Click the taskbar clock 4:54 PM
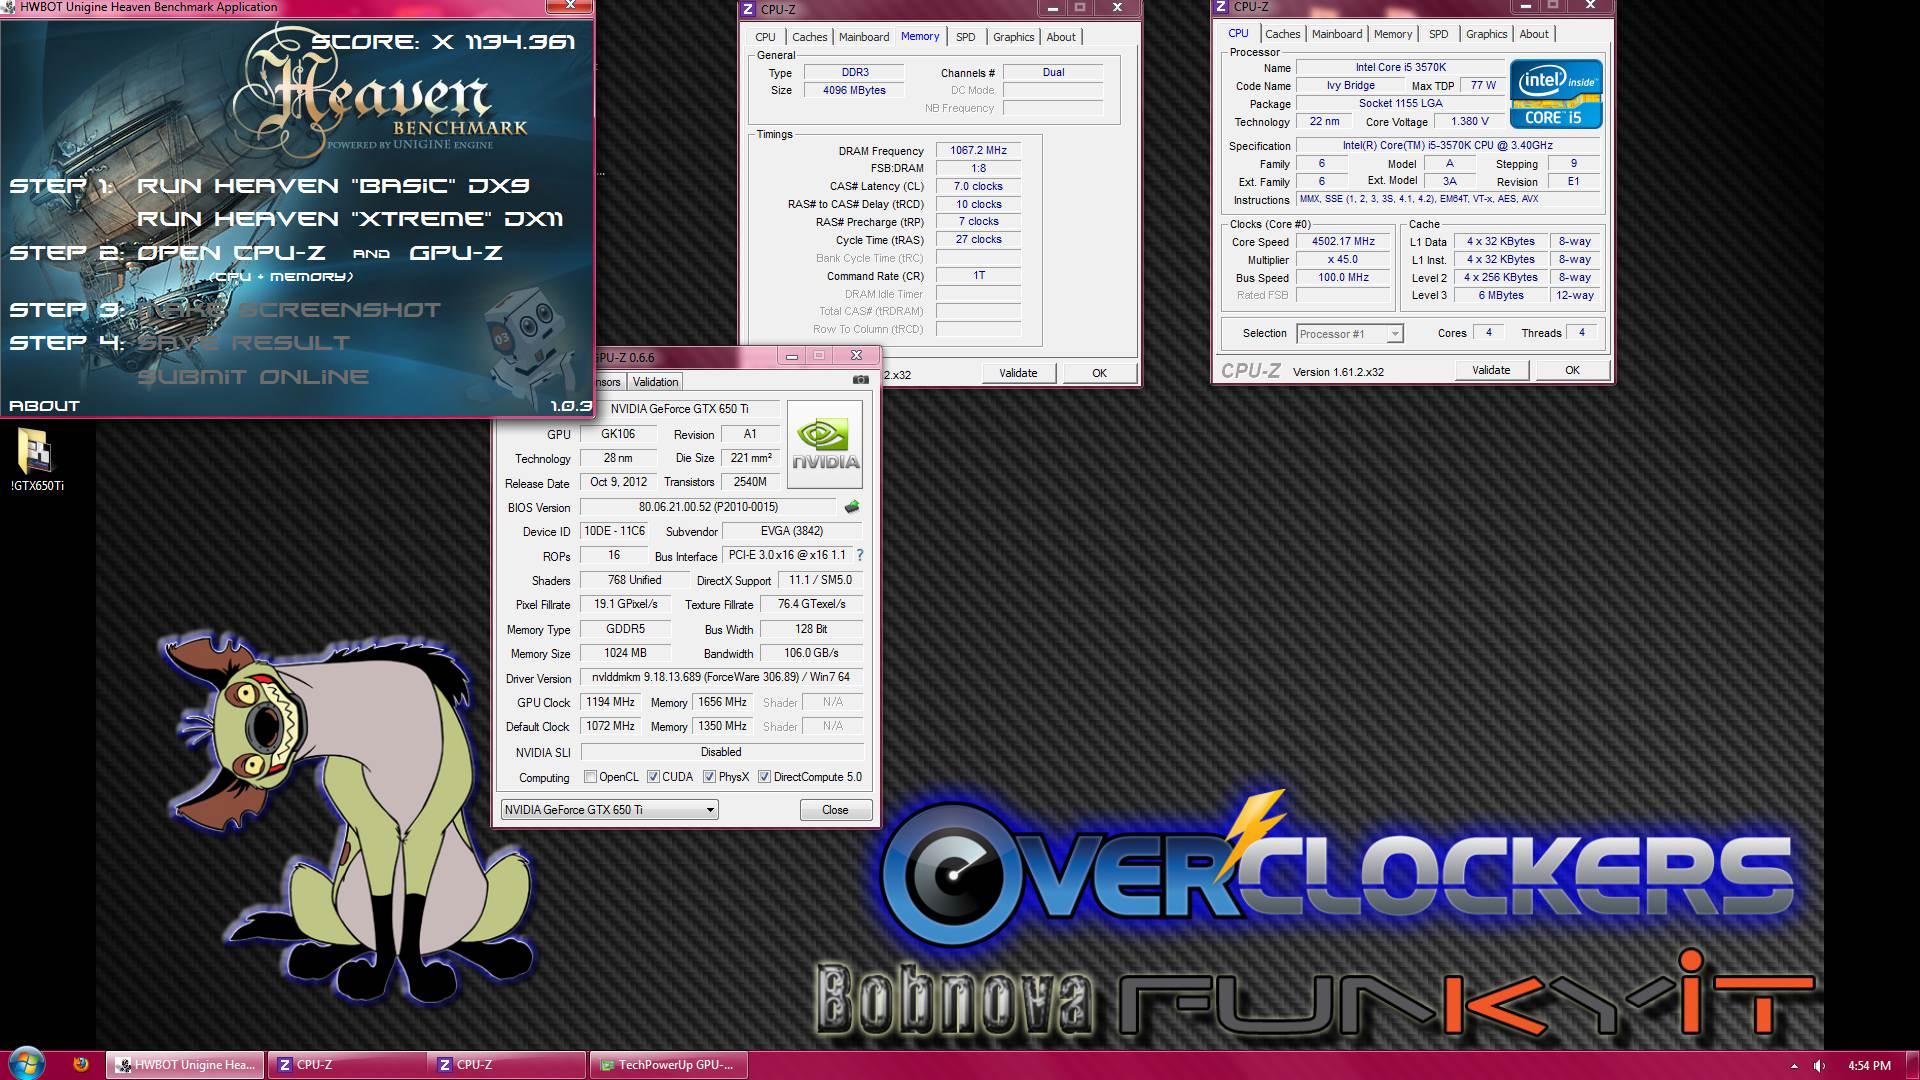The image size is (1920, 1080). click(1869, 1066)
